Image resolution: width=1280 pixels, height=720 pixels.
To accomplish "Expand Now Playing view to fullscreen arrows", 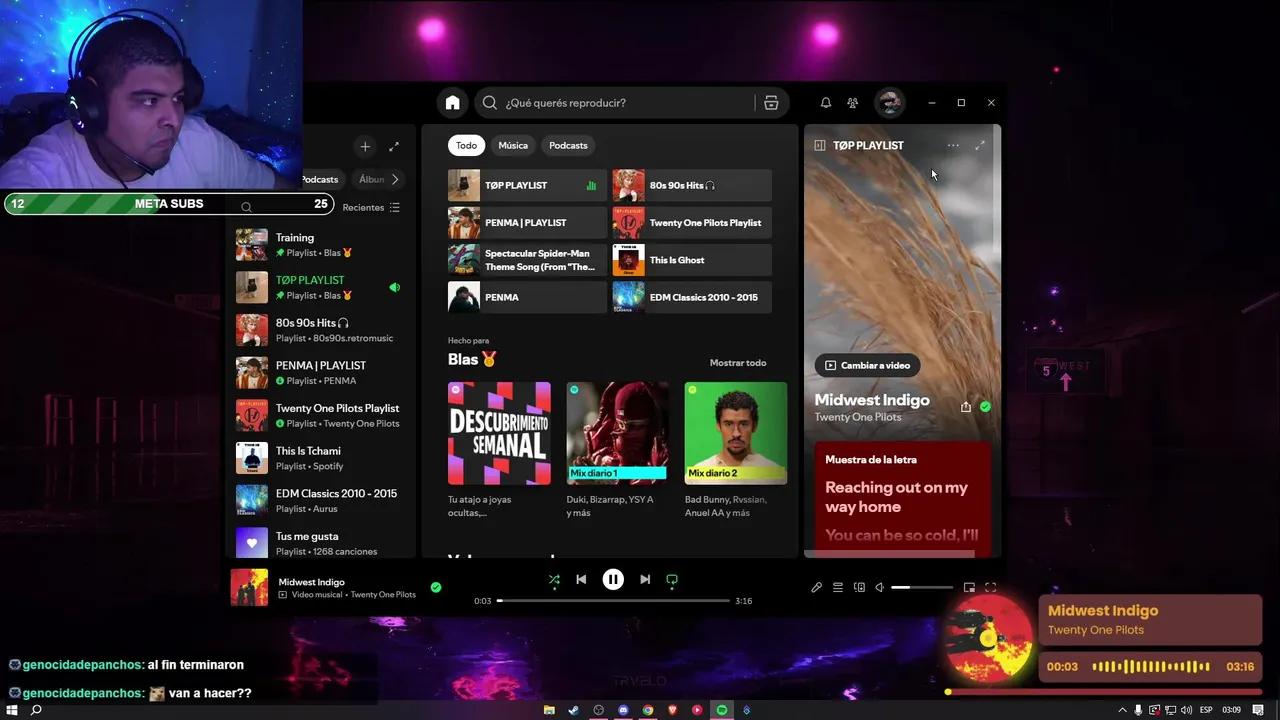I will coord(980,145).
